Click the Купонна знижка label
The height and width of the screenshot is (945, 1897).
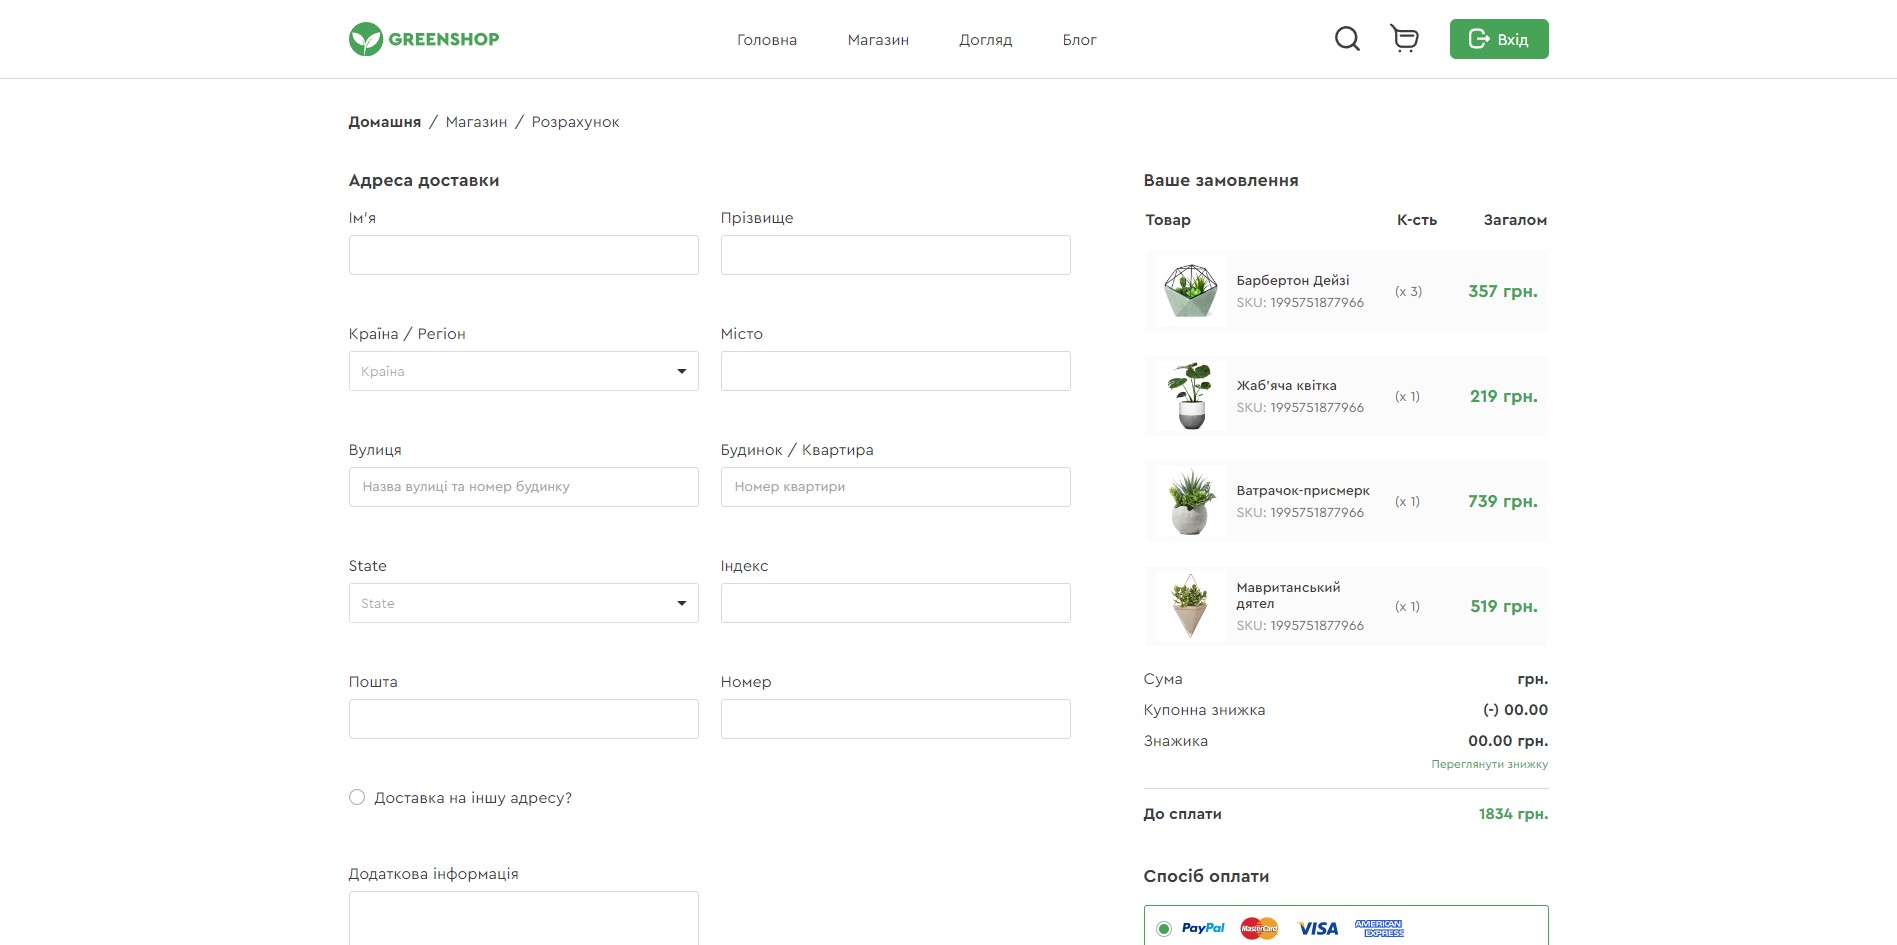tap(1204, 710)
